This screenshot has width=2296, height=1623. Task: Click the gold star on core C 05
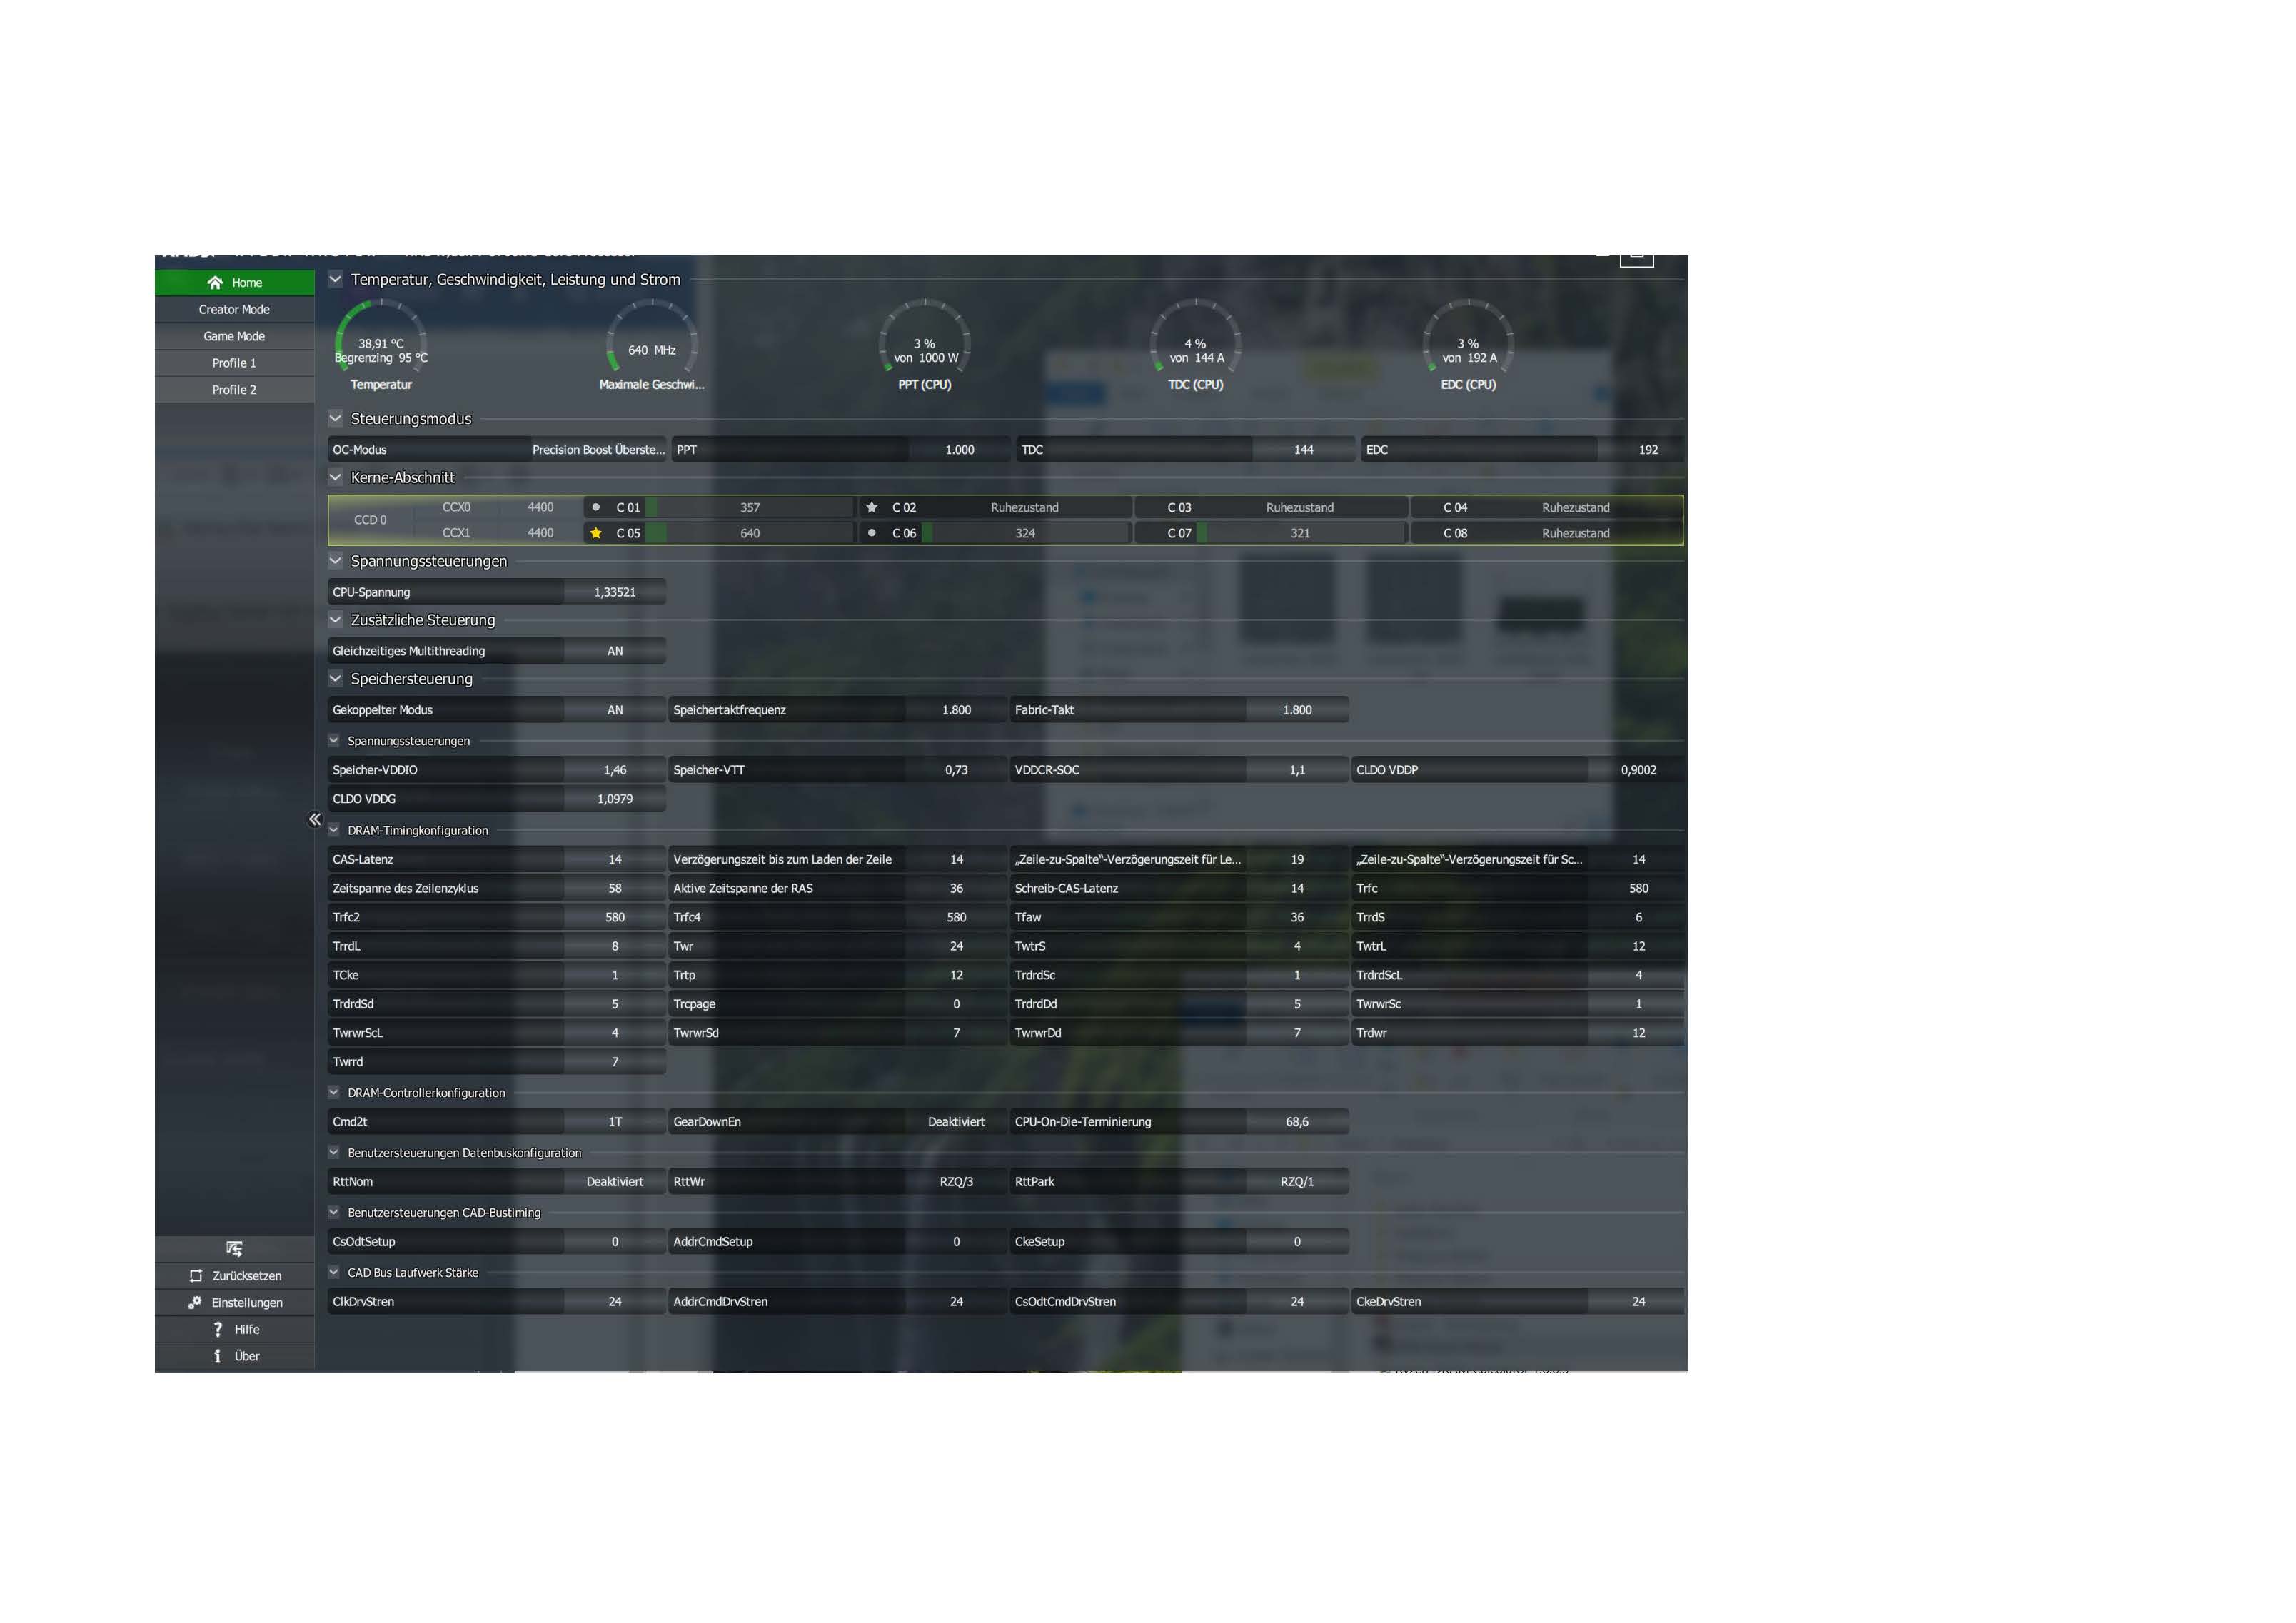click(x=596, y=533)
